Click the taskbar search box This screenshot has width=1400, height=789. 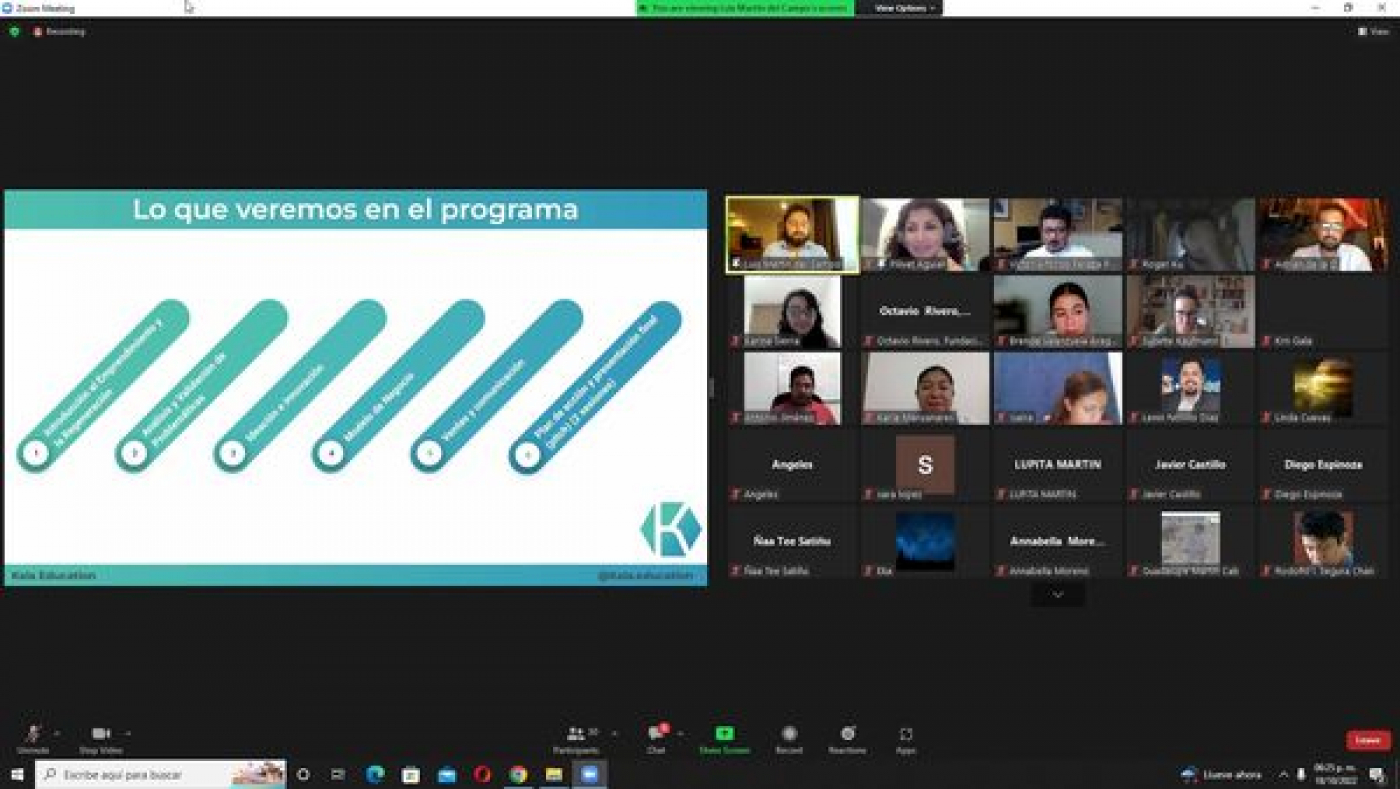point(160,774)
